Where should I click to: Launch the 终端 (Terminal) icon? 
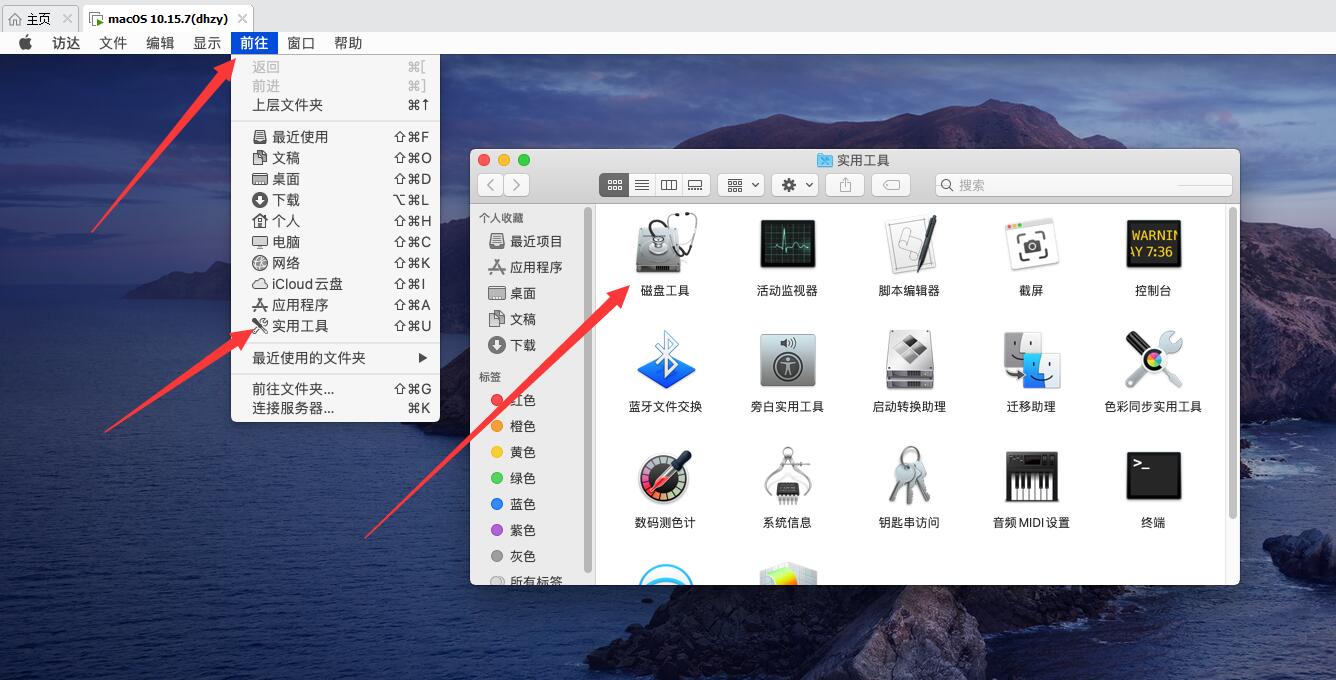[x=1153, y=477]
